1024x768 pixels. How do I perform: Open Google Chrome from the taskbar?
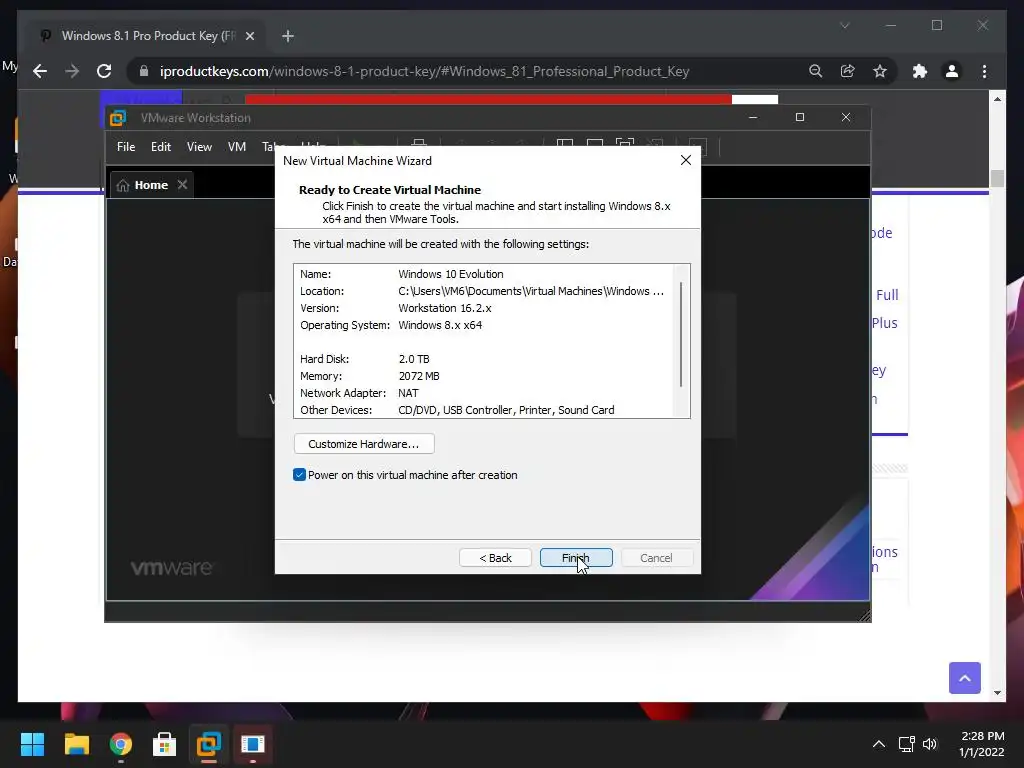tap(121, 744)
